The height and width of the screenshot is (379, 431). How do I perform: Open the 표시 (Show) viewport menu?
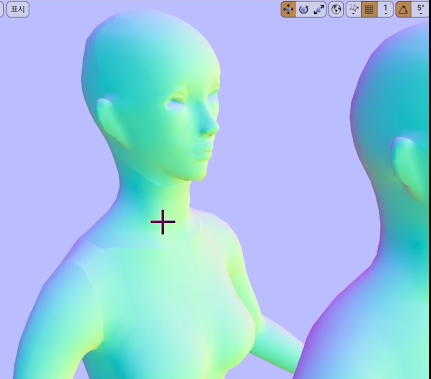pos(18,9)
